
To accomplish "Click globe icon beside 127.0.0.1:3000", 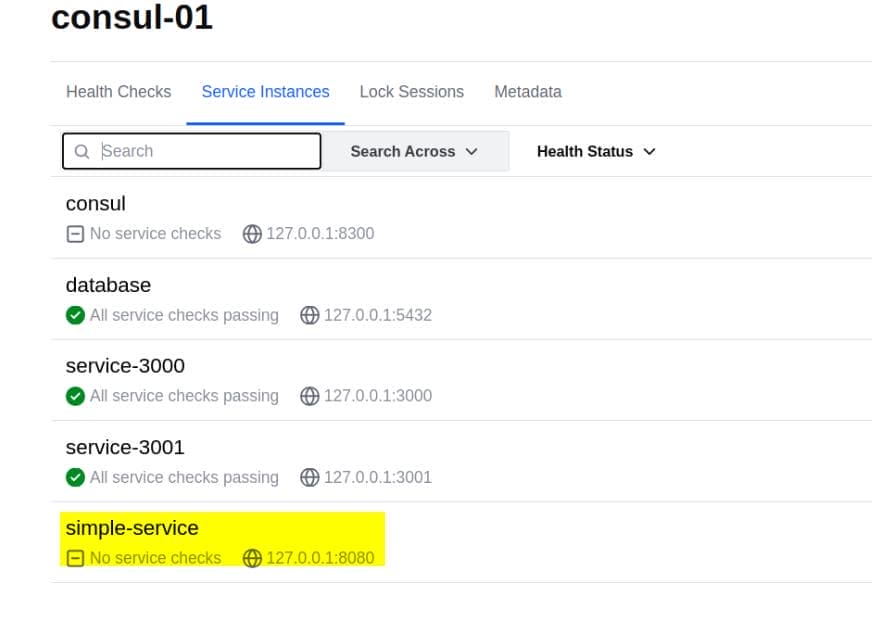I will [x=310, y=396].
